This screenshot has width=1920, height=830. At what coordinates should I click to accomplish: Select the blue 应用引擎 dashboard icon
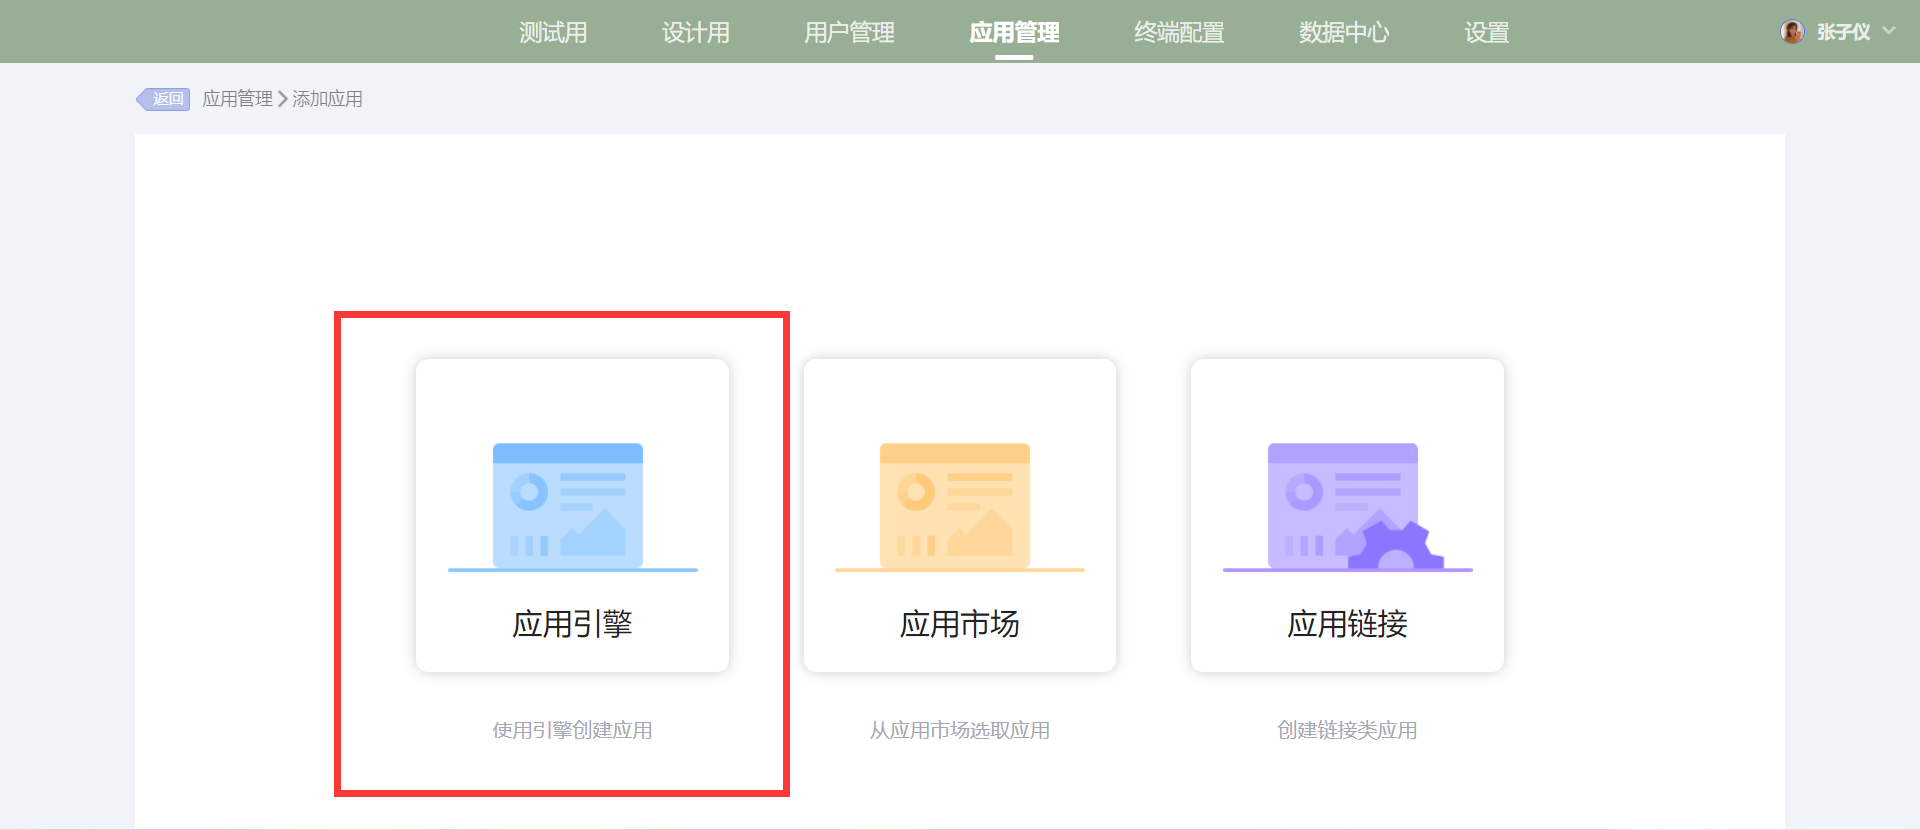click(x=572, y=507)
